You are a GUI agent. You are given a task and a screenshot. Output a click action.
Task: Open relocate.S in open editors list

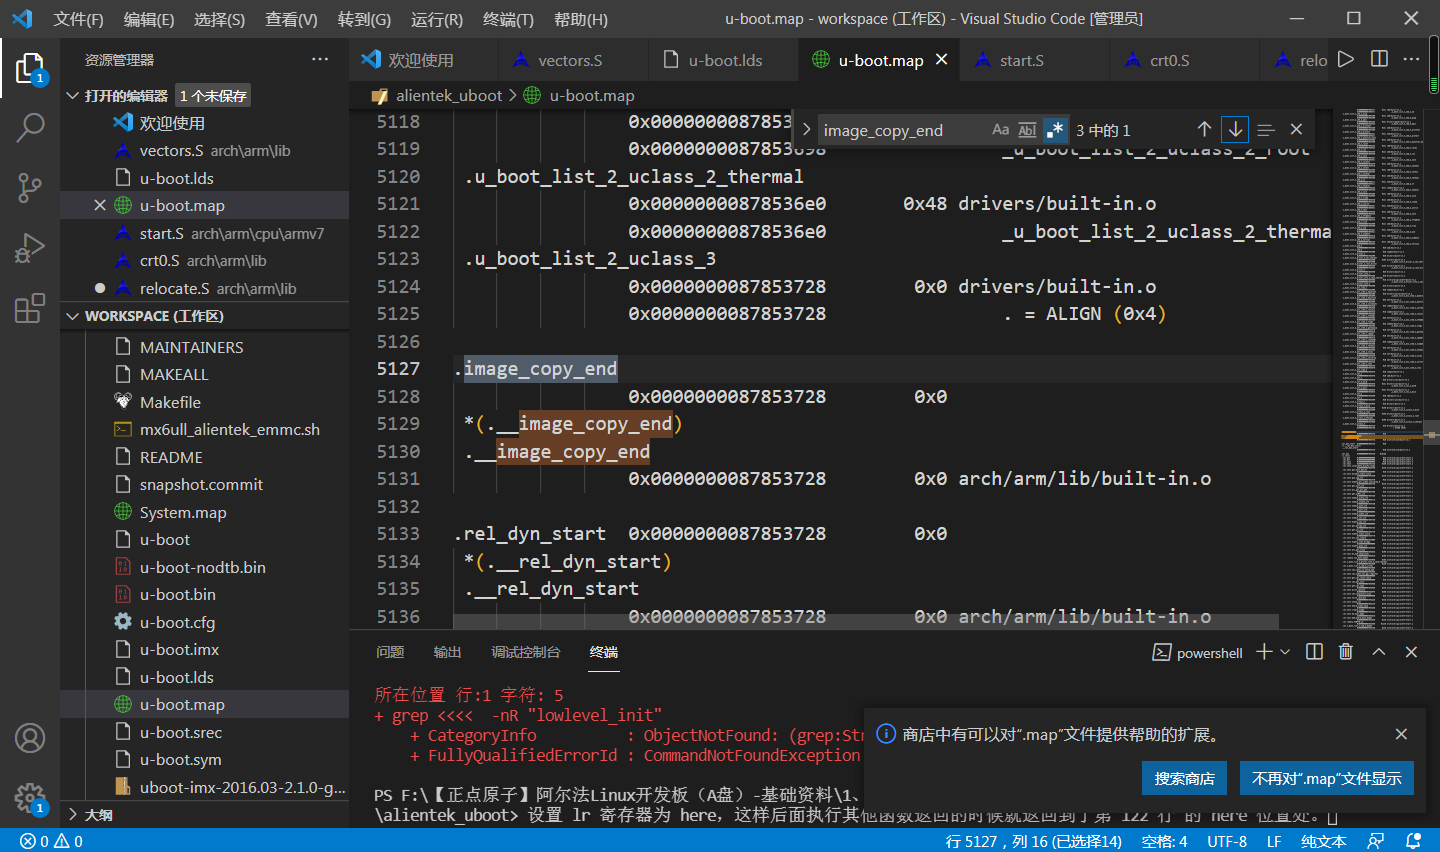click(x=174, y=288)
